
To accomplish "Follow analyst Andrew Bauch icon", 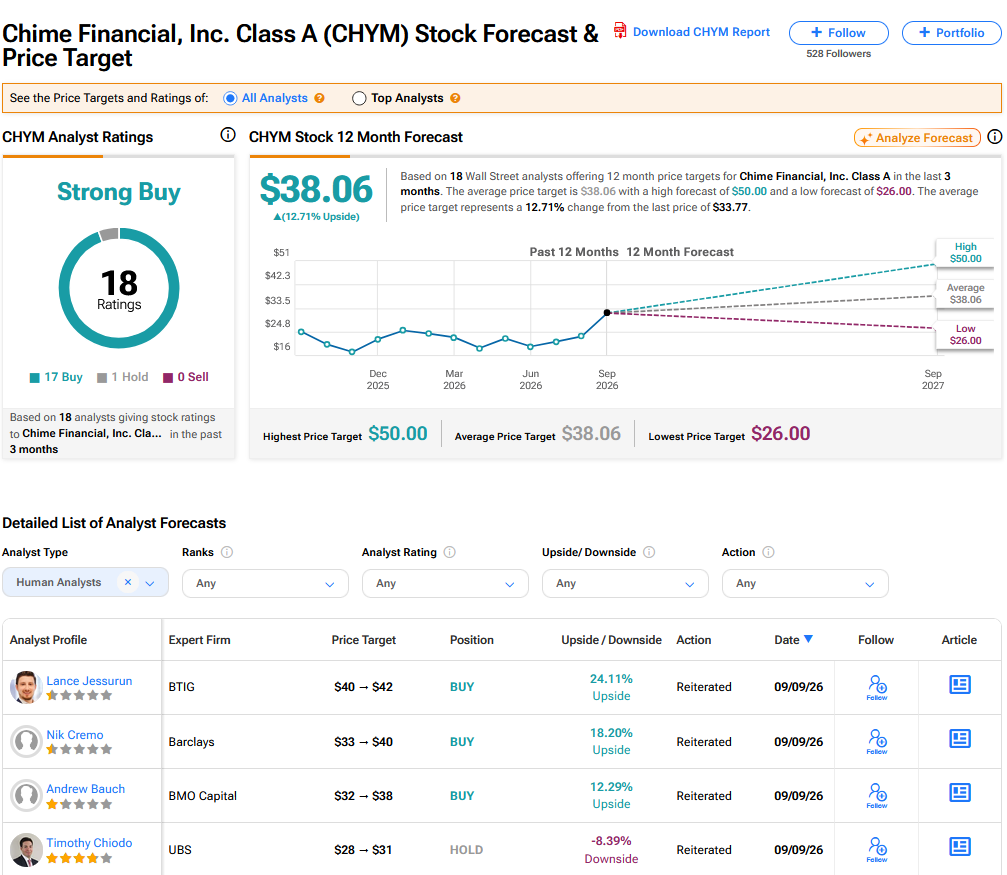I will pos(877,795).
